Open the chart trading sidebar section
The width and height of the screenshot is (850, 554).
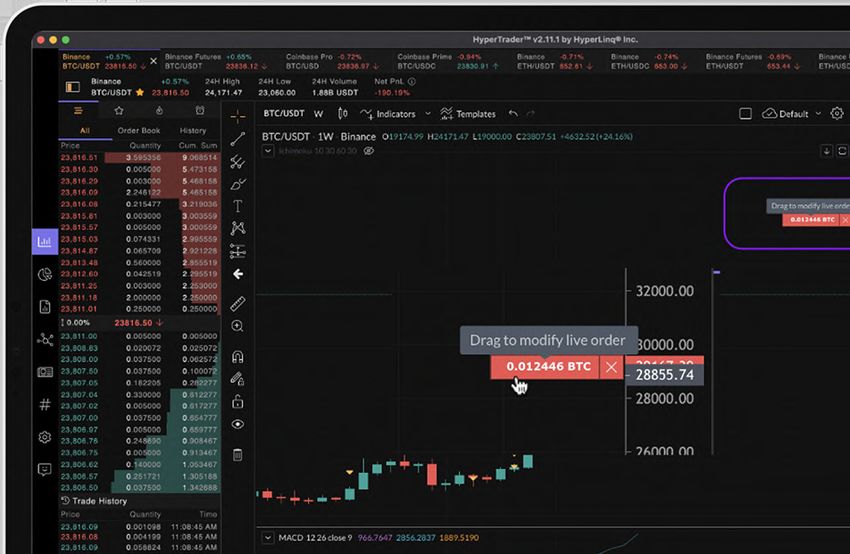(45, 241)
